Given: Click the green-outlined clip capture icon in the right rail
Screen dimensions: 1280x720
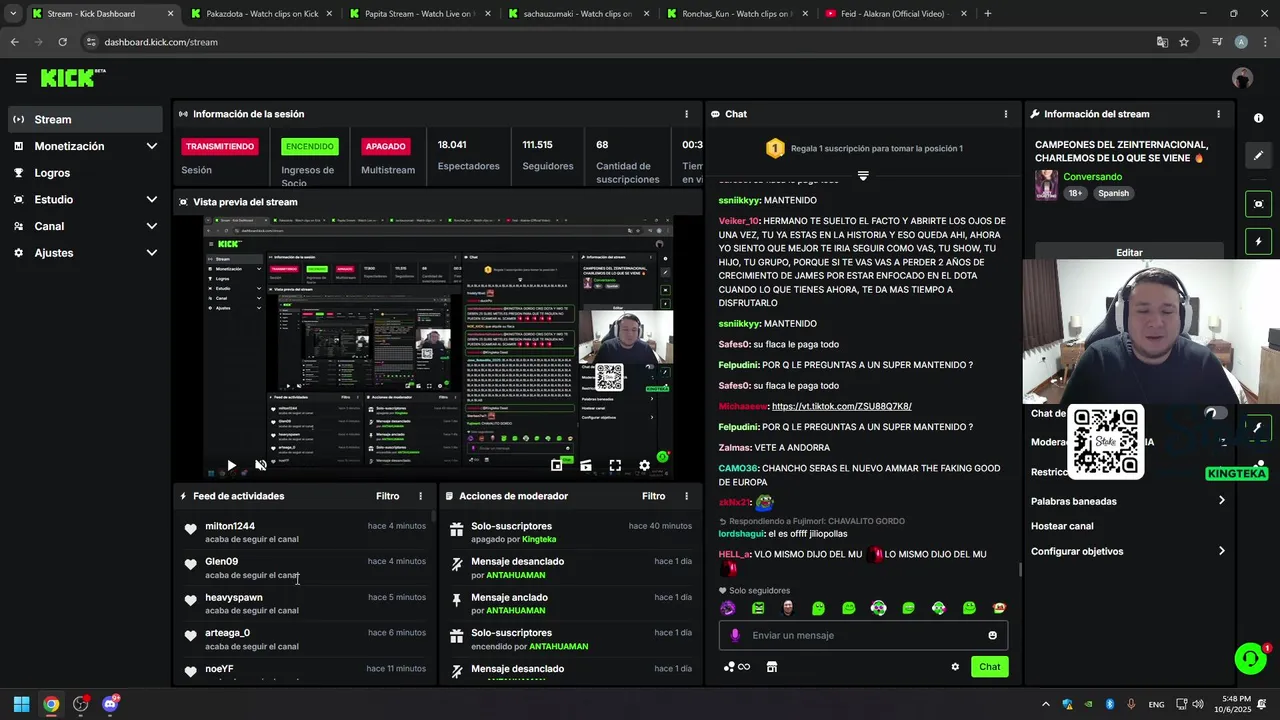Looking at the screenshot, I should [x=1258, y=204].
